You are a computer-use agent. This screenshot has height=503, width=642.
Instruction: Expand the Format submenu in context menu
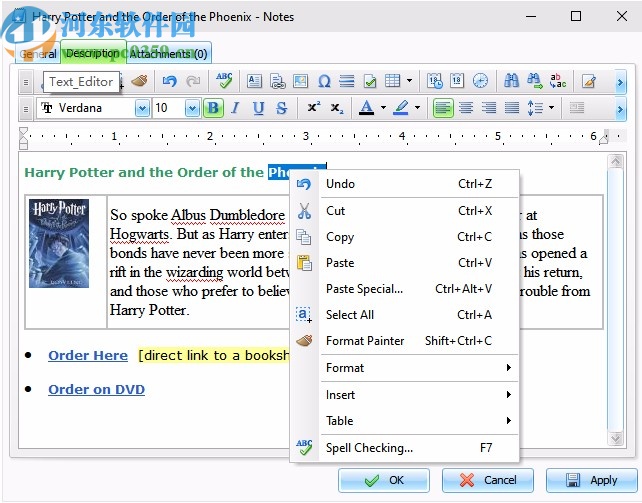click(x=419, y=368)
